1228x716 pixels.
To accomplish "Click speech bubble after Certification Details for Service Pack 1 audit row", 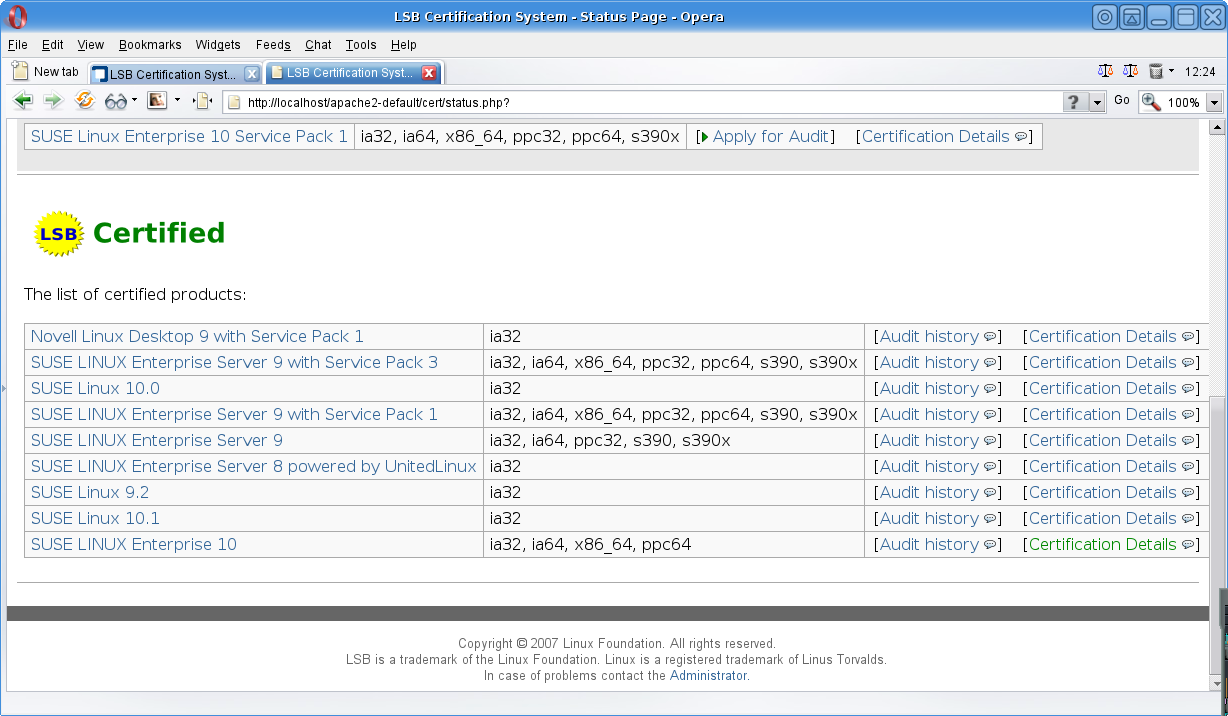I will click(x=1021, y=137).
